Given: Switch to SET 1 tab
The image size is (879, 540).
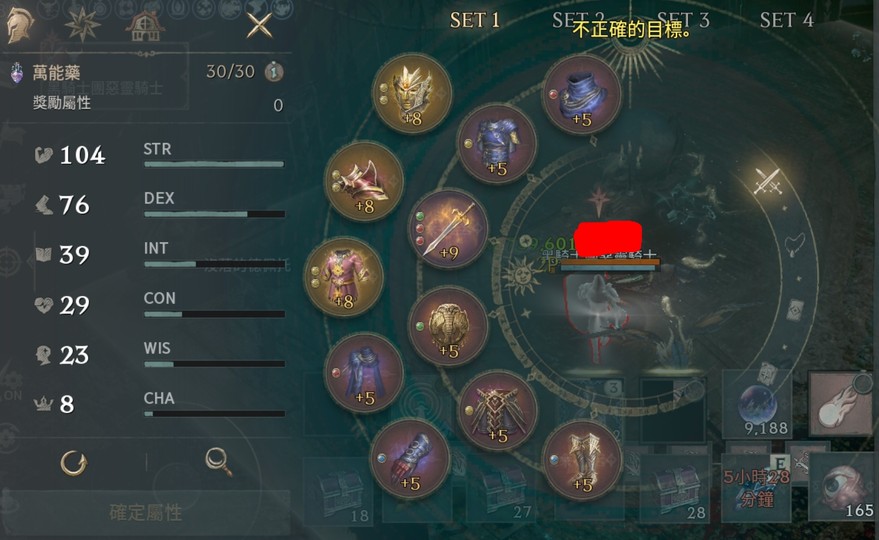Looking at the screenshot, I should coord(474,20).
